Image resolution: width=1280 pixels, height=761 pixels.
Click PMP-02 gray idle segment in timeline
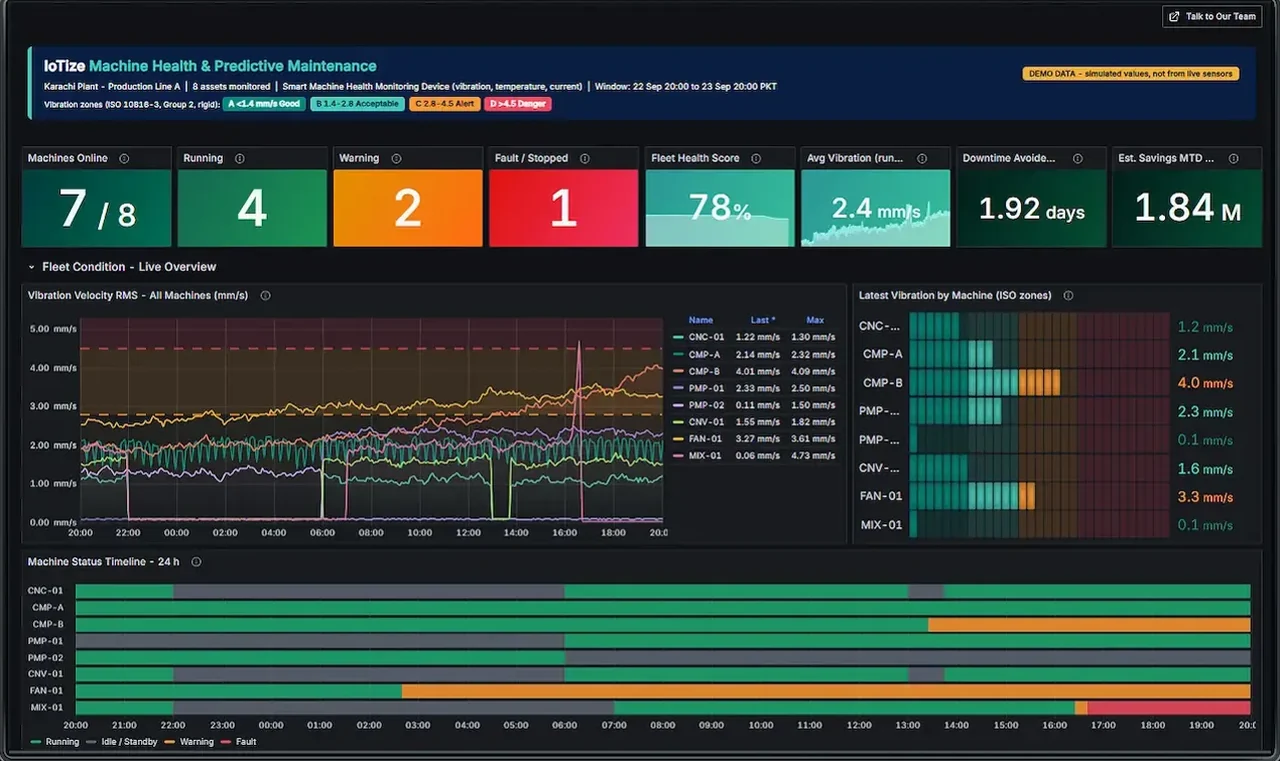(x=908, y=658)
